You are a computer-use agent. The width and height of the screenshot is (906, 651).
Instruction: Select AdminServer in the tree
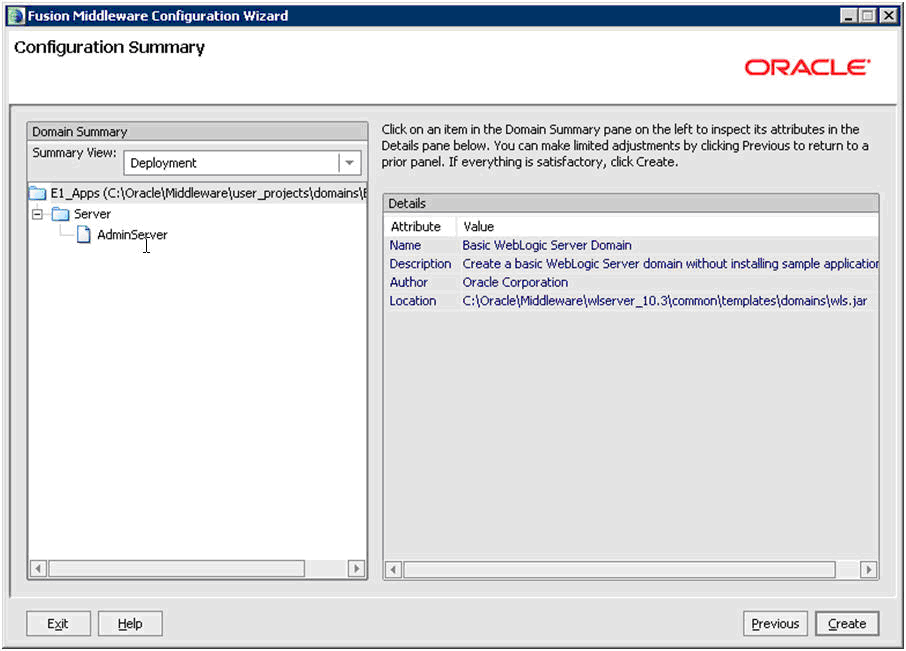tap(132, 235)
